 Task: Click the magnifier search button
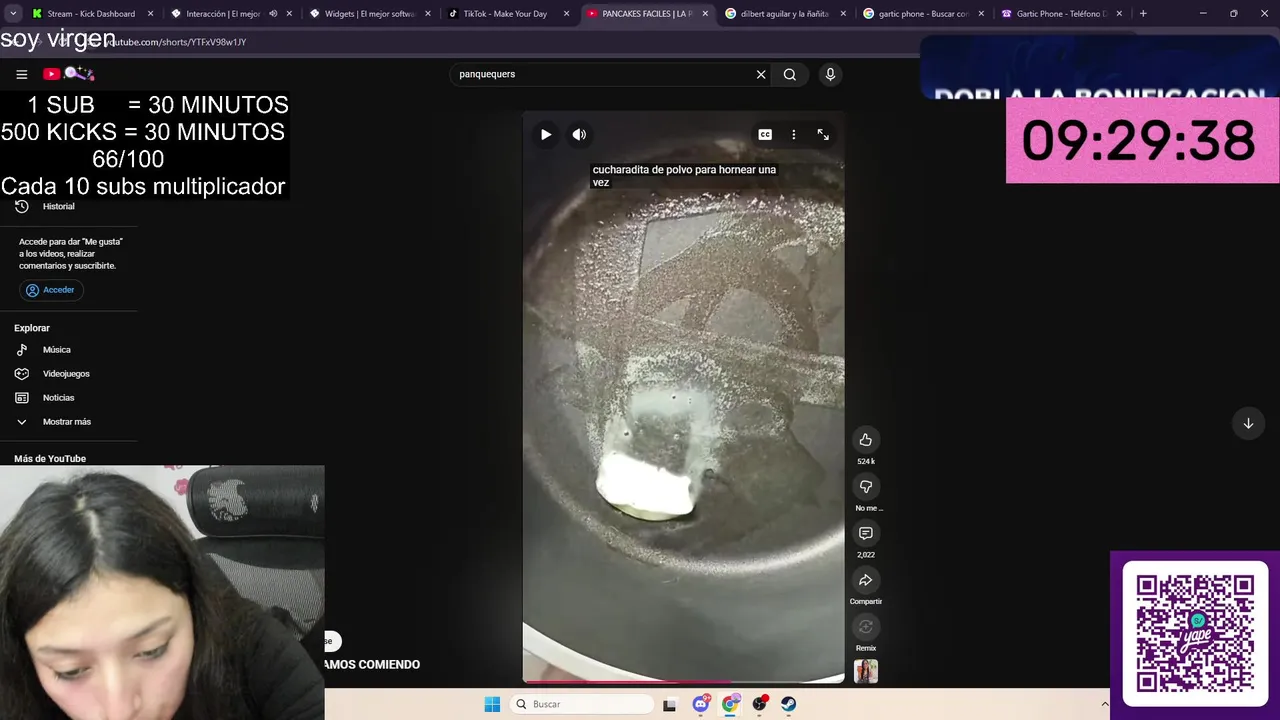pos(790,74)
